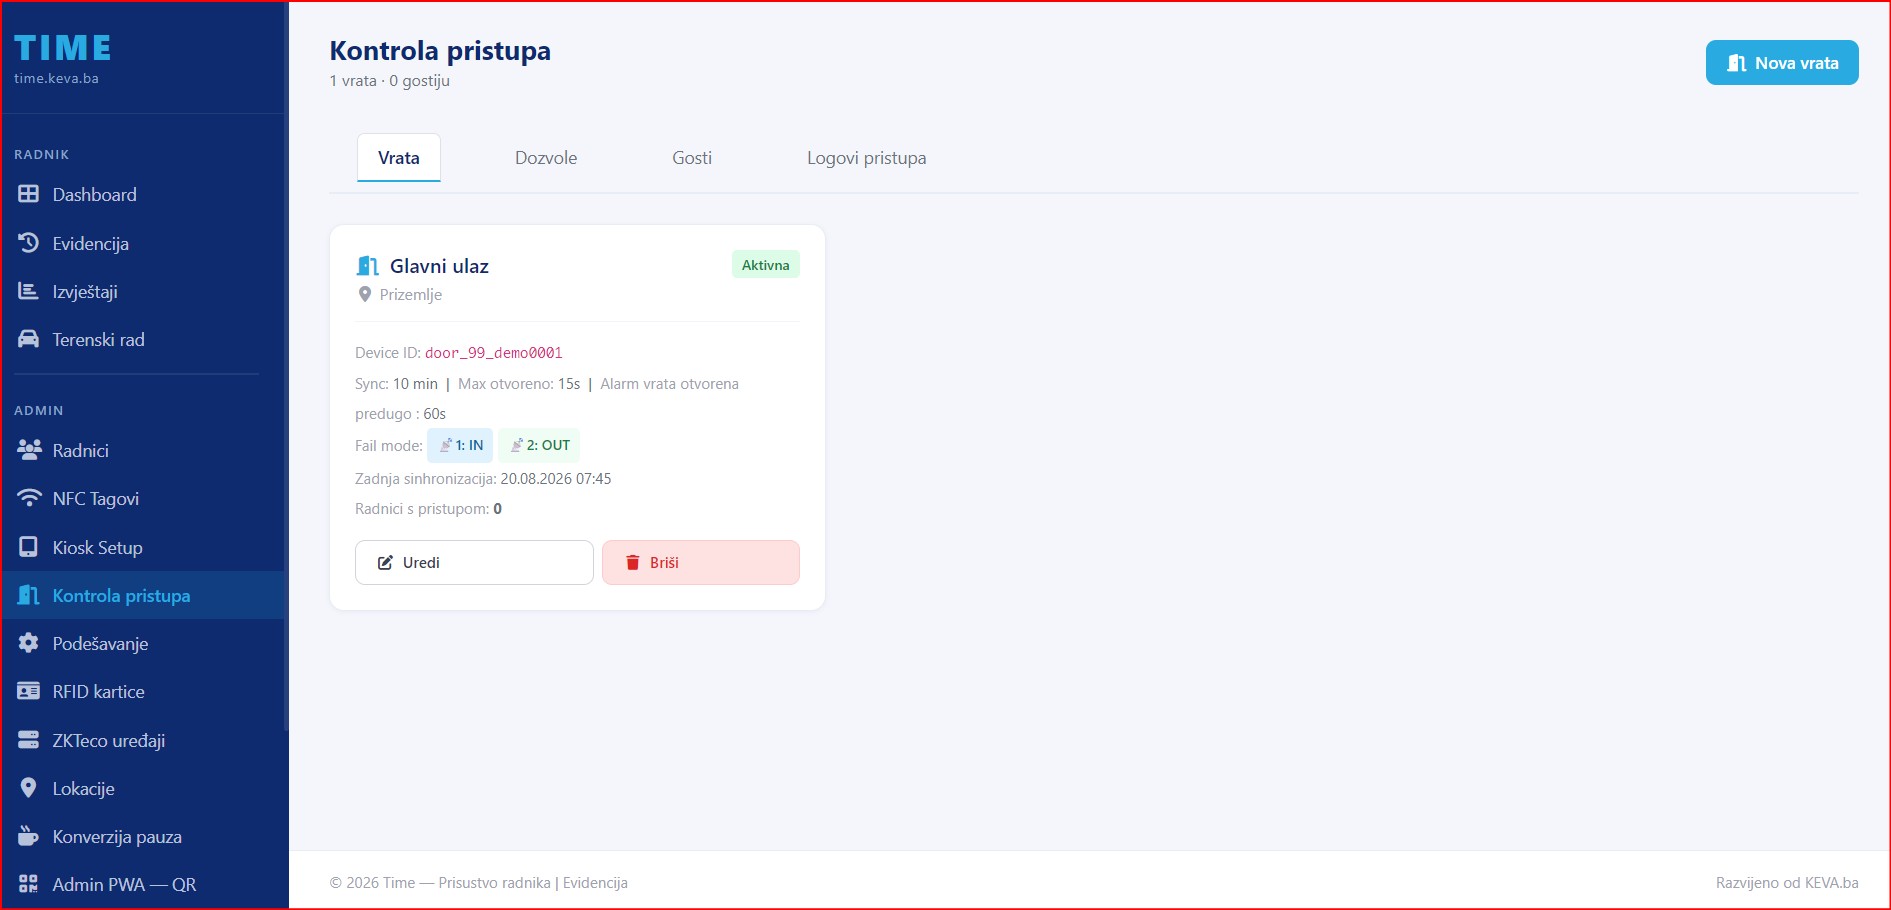Open the Gosti tab

692,158
